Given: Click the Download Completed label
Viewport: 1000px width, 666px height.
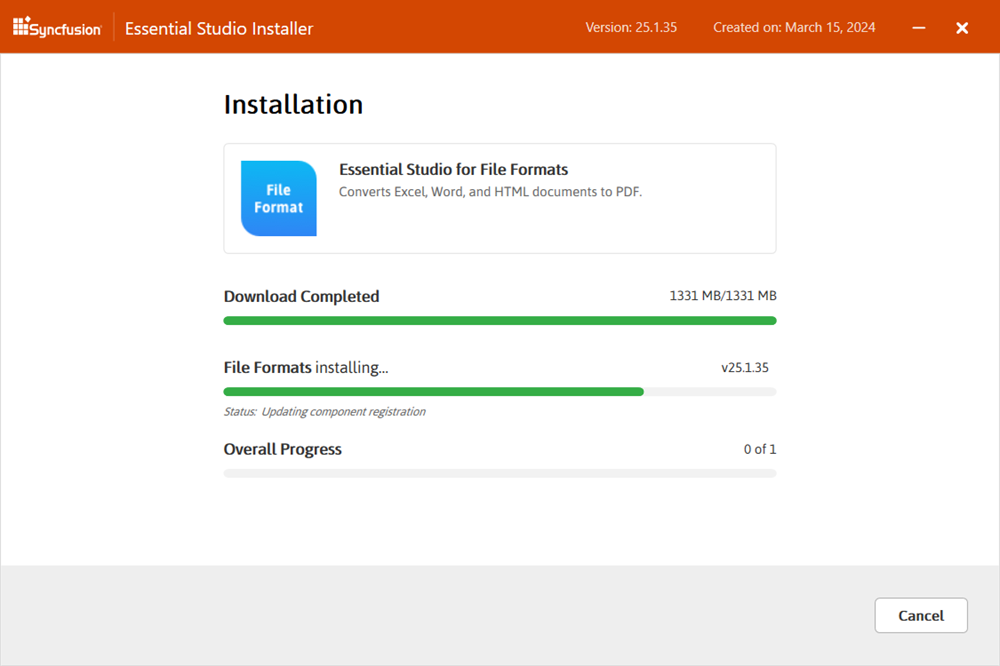Looking at the screenshot, I should [x=301, y=297].
